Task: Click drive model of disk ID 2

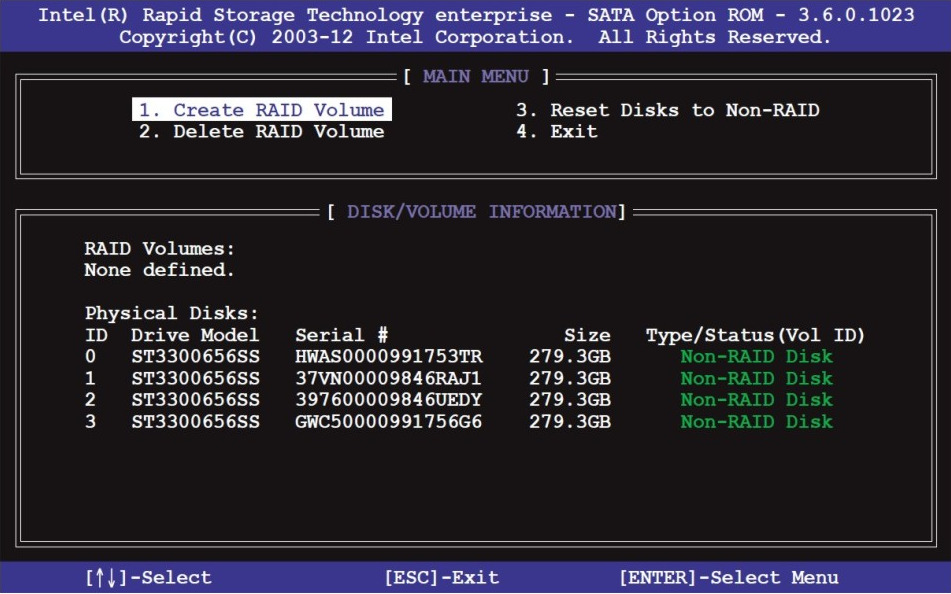Action: point(195,400)
